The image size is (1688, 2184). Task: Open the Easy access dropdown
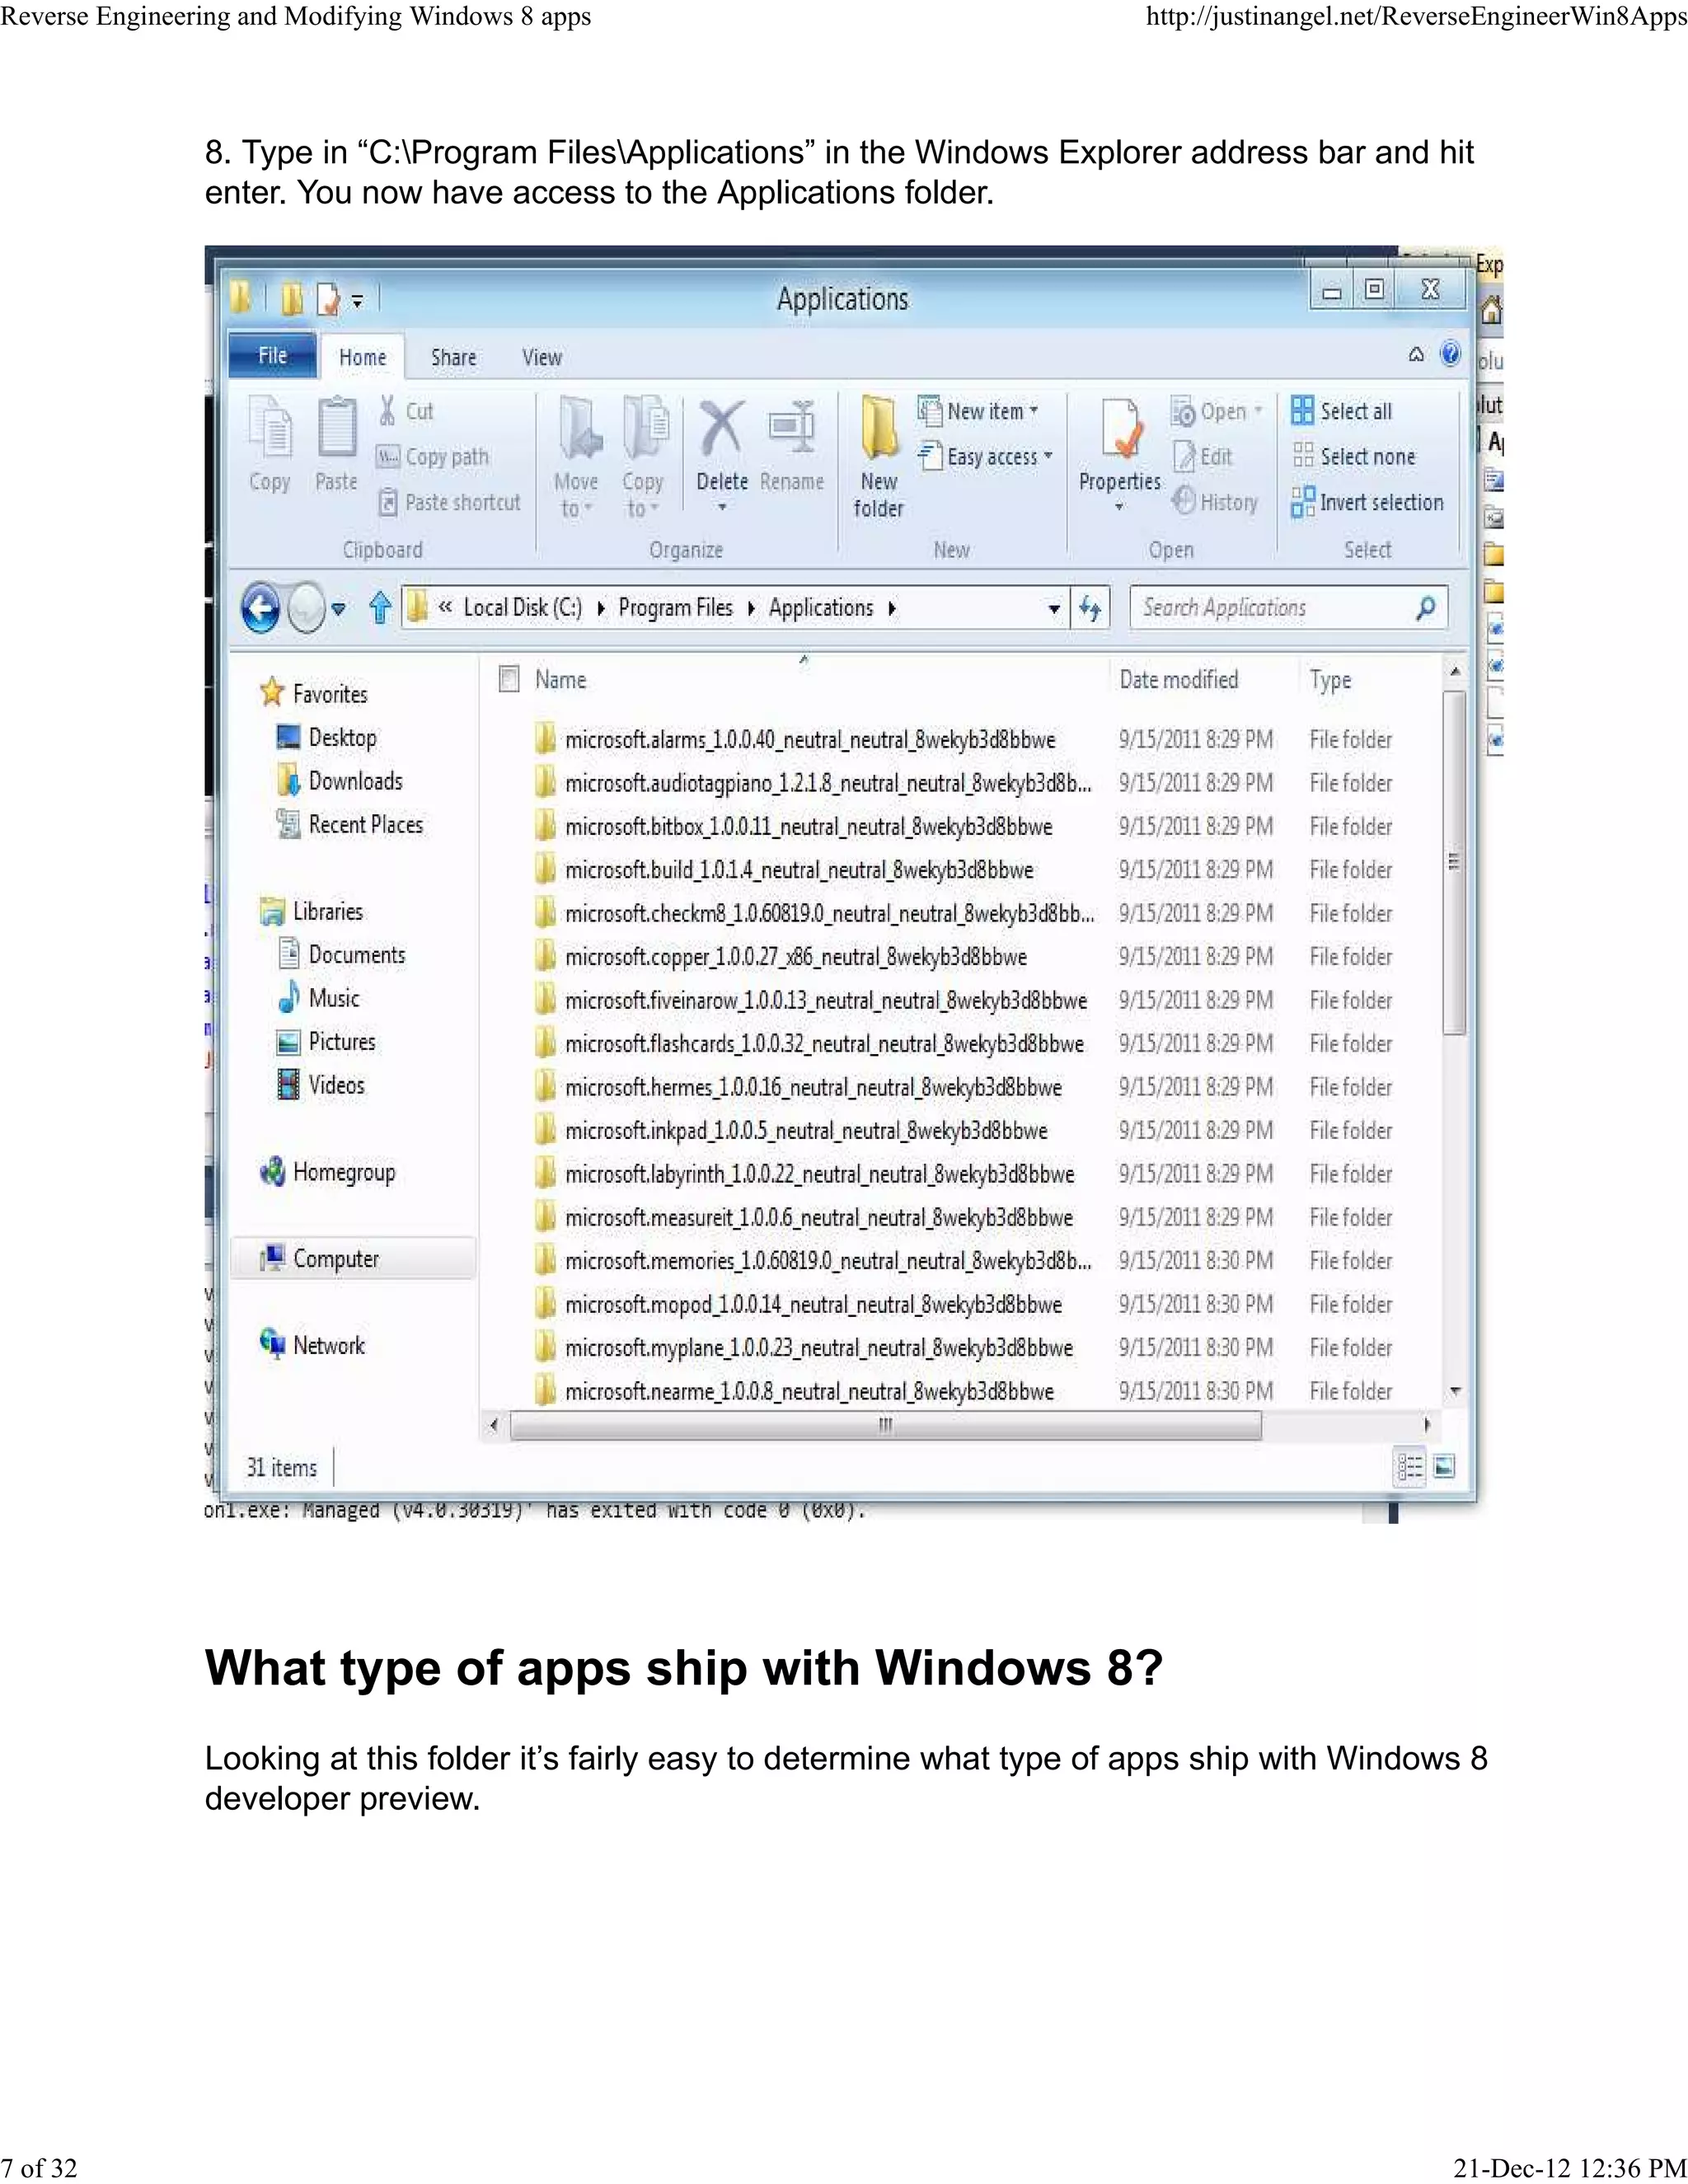[986, 457]
